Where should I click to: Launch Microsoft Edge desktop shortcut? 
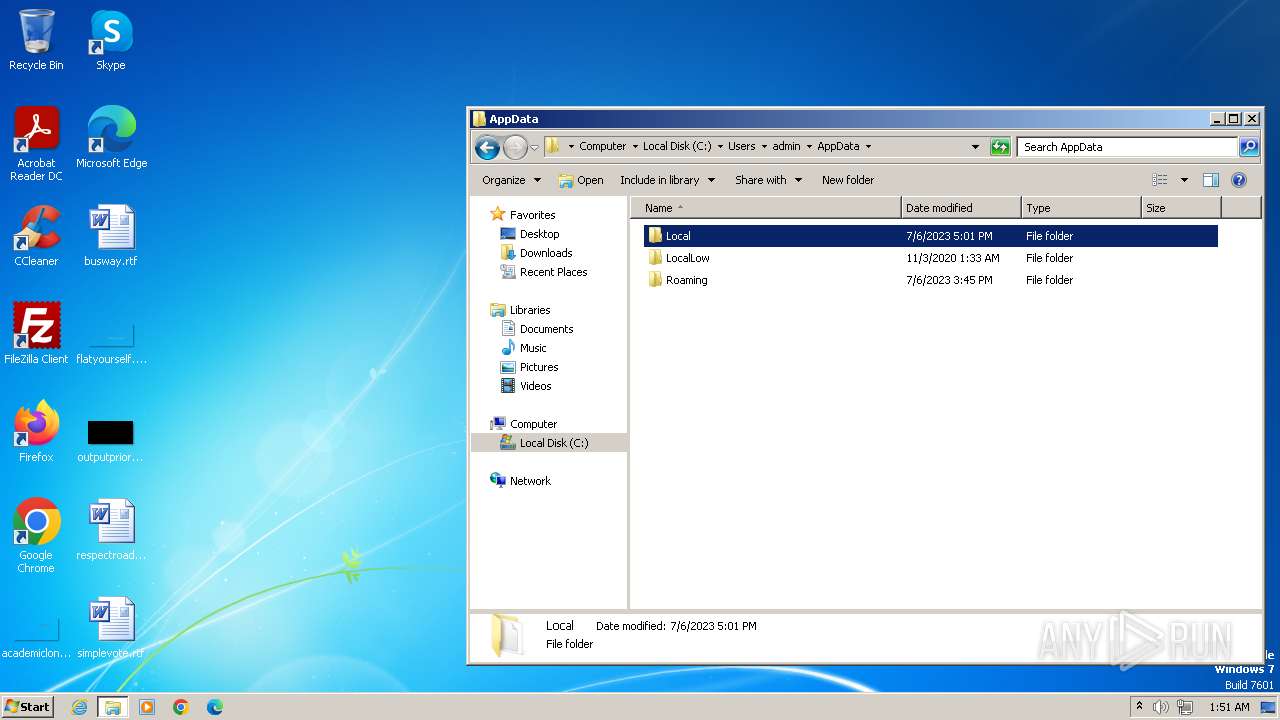[x=111, y=138]
